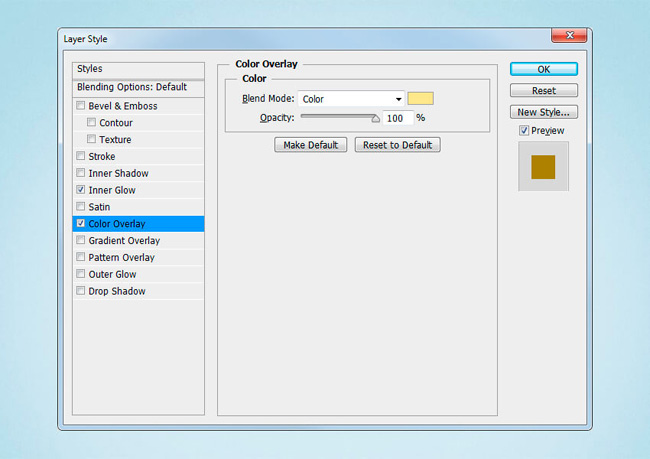Tick the Contour checkbox
The image size is (650, 459).
click(92, 122)
